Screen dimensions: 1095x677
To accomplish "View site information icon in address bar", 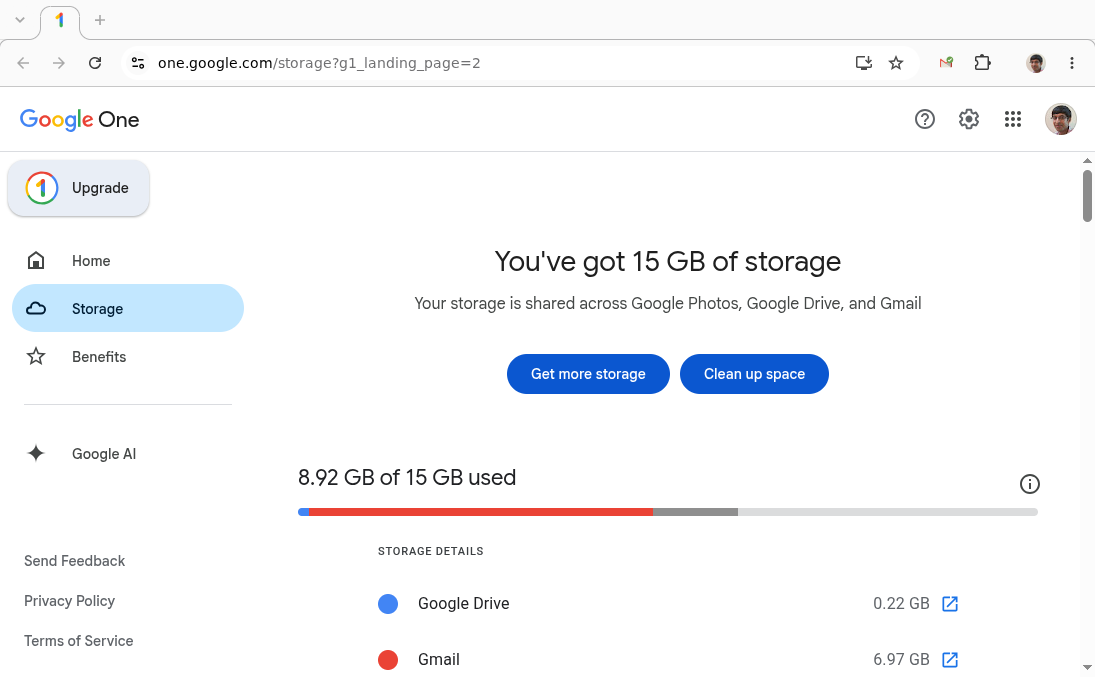I will click(x=138, y=63).
